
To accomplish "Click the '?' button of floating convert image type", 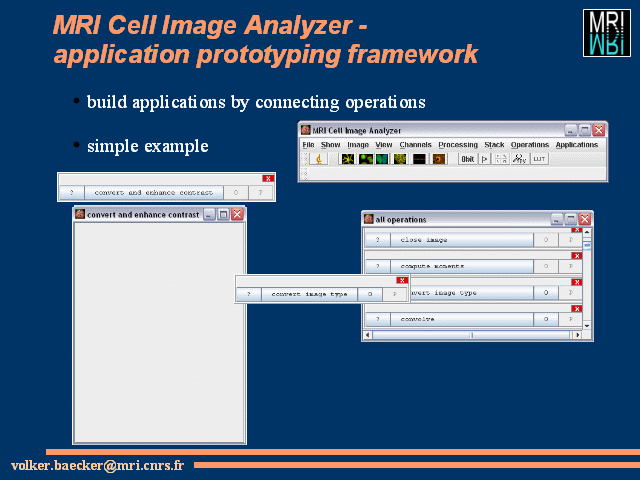I will coord(249,294).
